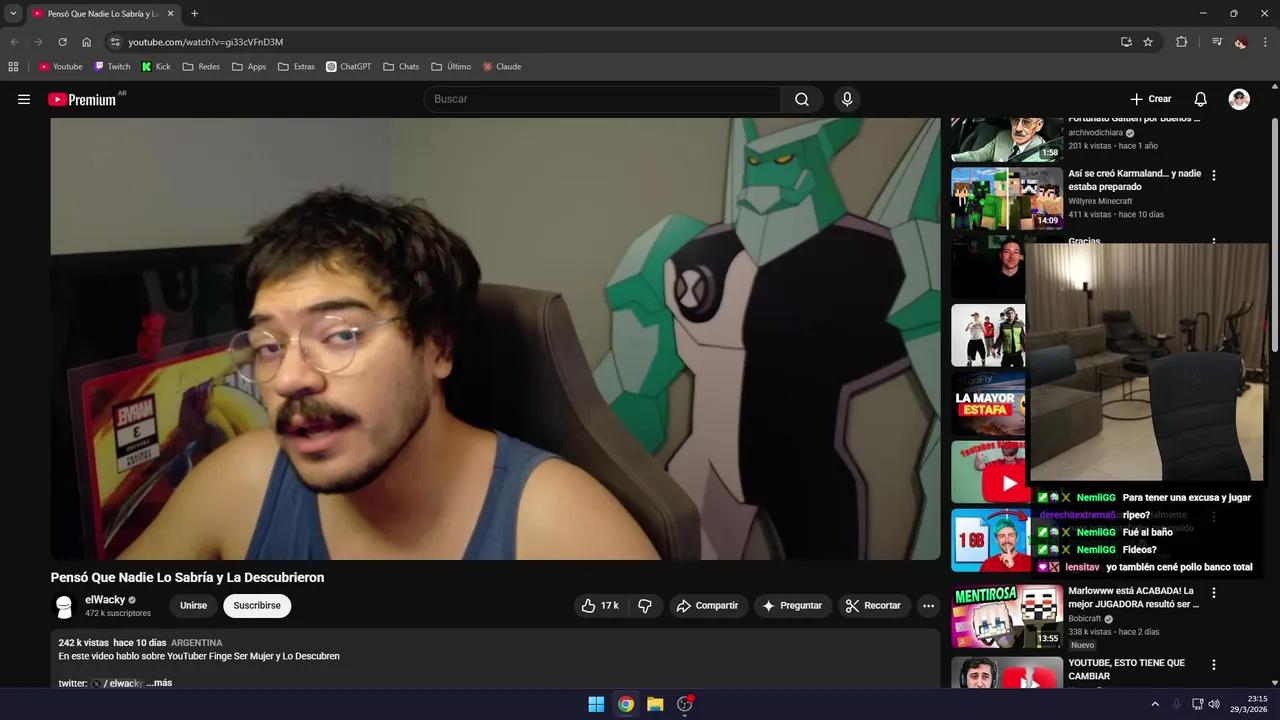Open the elWacky channel name link
The width and height of the screenshot is (1280, 720).
(105, 600)
